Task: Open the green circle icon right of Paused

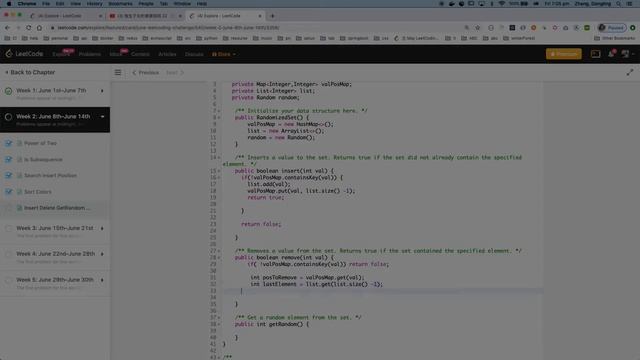Action: (x=633, y=28)
